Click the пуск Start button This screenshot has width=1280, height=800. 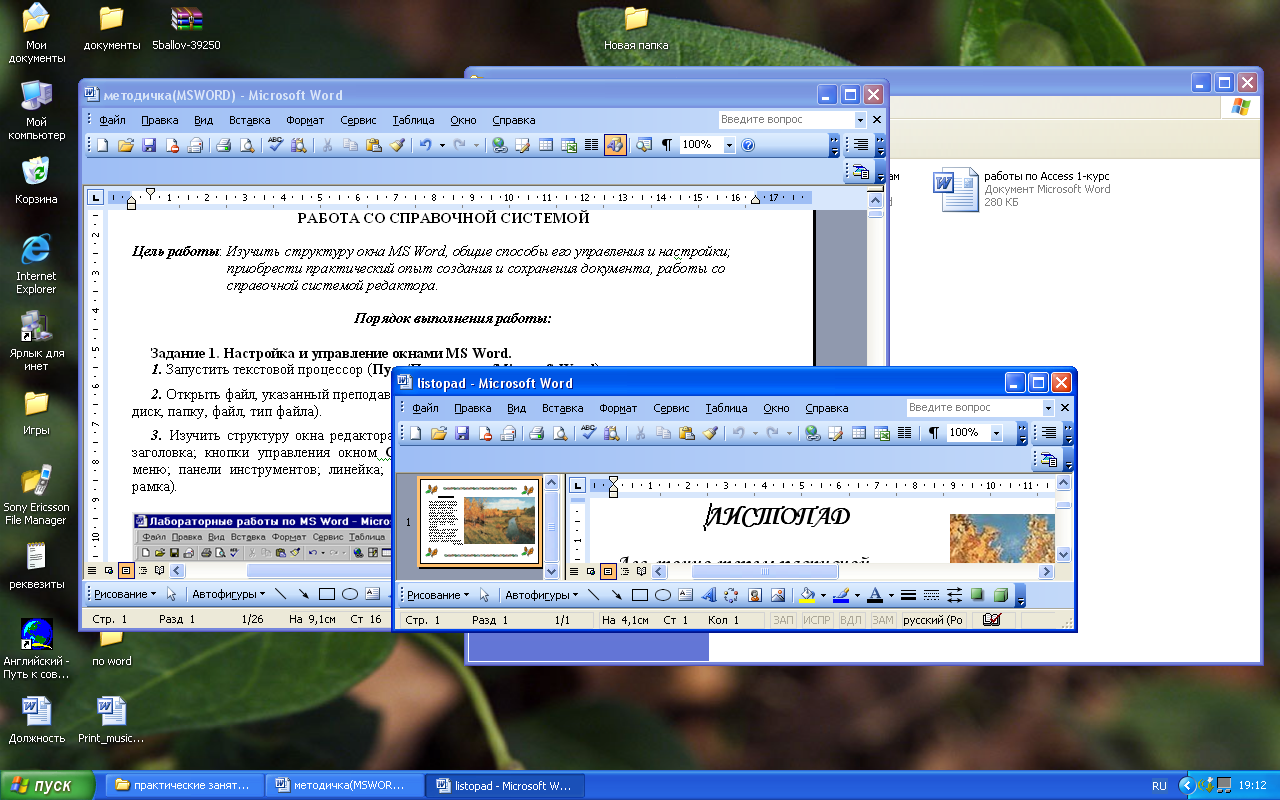click(47, 785)
